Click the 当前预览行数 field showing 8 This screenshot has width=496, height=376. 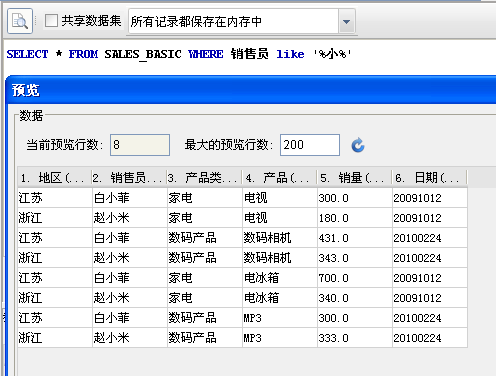140,145
